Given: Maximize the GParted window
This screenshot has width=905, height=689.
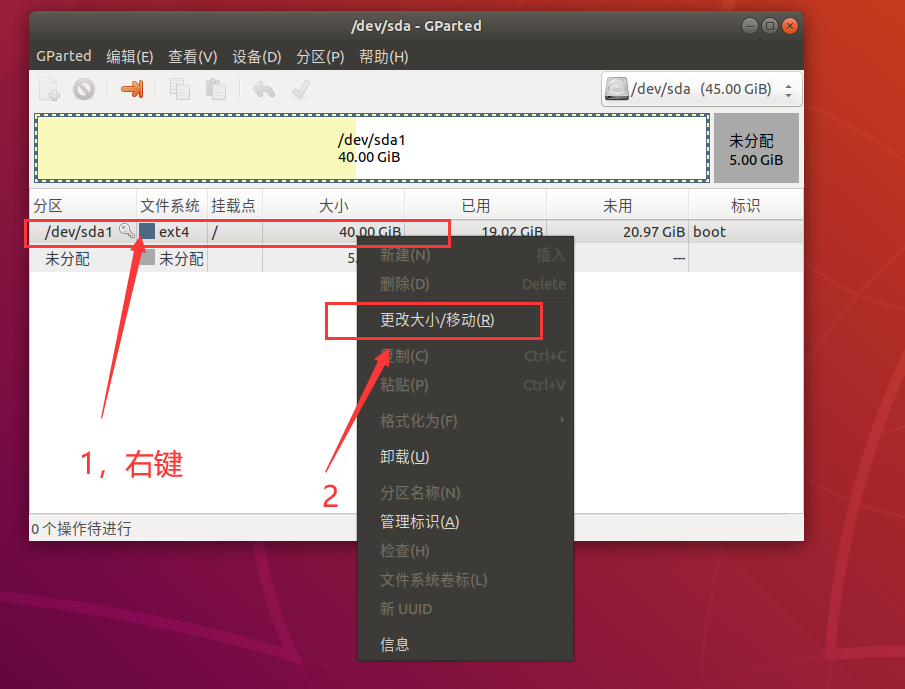Looking at the screenshot, I should coord(770,25).
